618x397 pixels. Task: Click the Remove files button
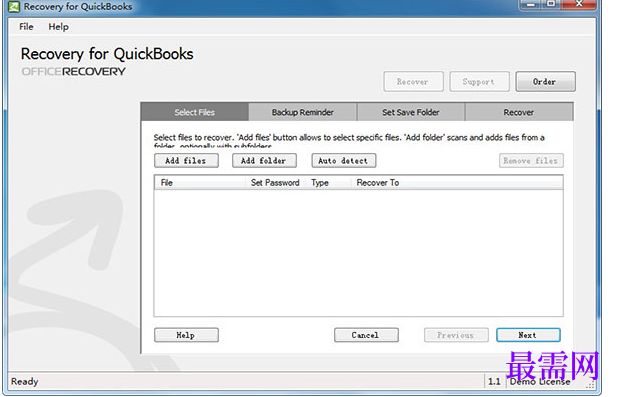pos(531,161)
